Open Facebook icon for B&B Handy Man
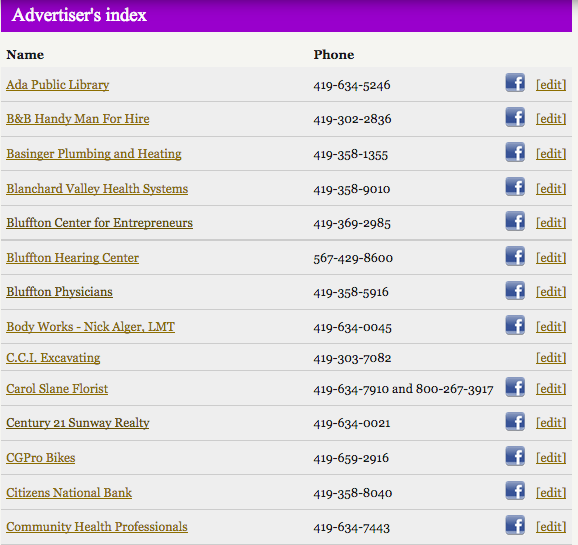The width and height of the screenshot is (578, 545). click(x=515, y=117)
